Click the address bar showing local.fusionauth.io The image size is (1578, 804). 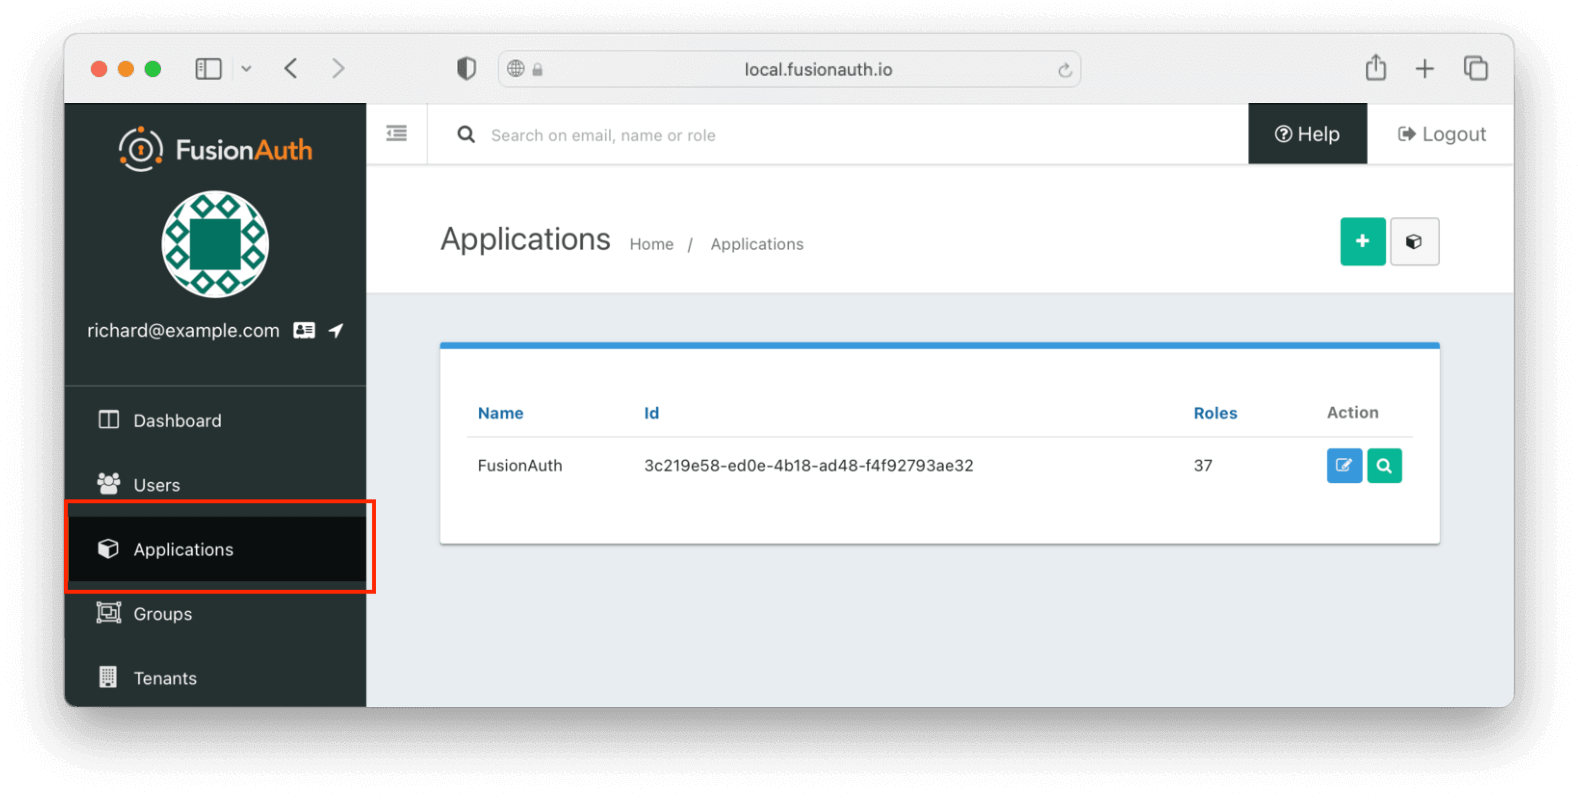coord(789,69)
